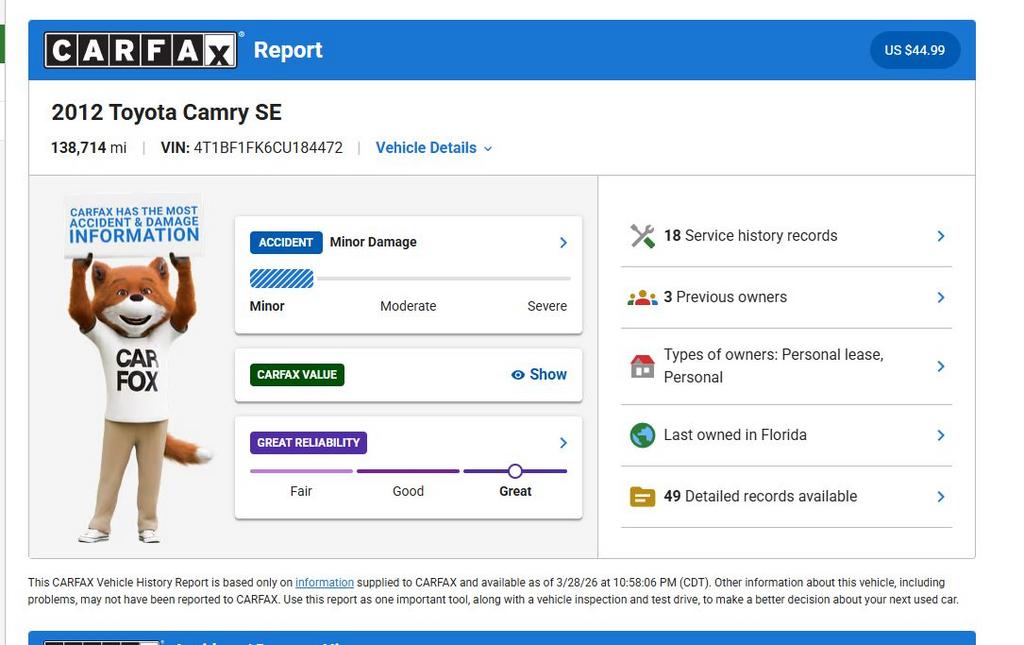
Task: Toggle Show on the CARFAX VALUE panel
Action: click(546, 374)
